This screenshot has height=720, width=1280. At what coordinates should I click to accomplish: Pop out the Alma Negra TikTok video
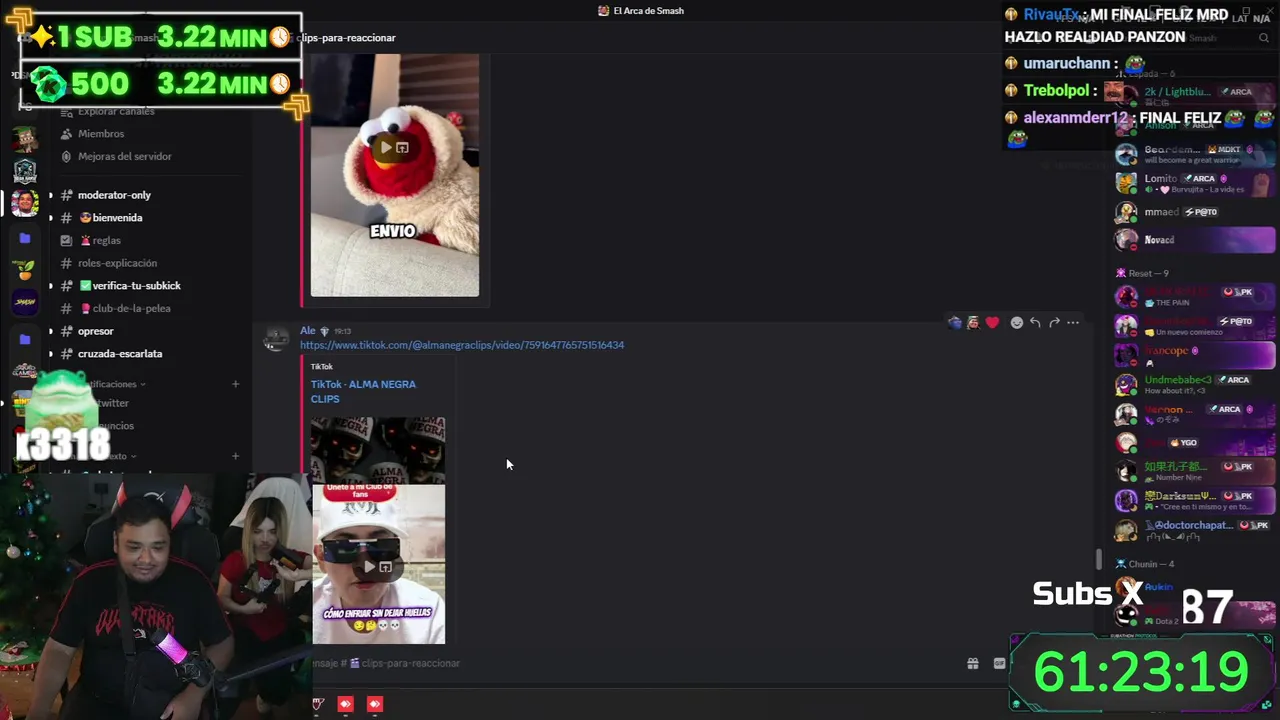tap(385, 567)
